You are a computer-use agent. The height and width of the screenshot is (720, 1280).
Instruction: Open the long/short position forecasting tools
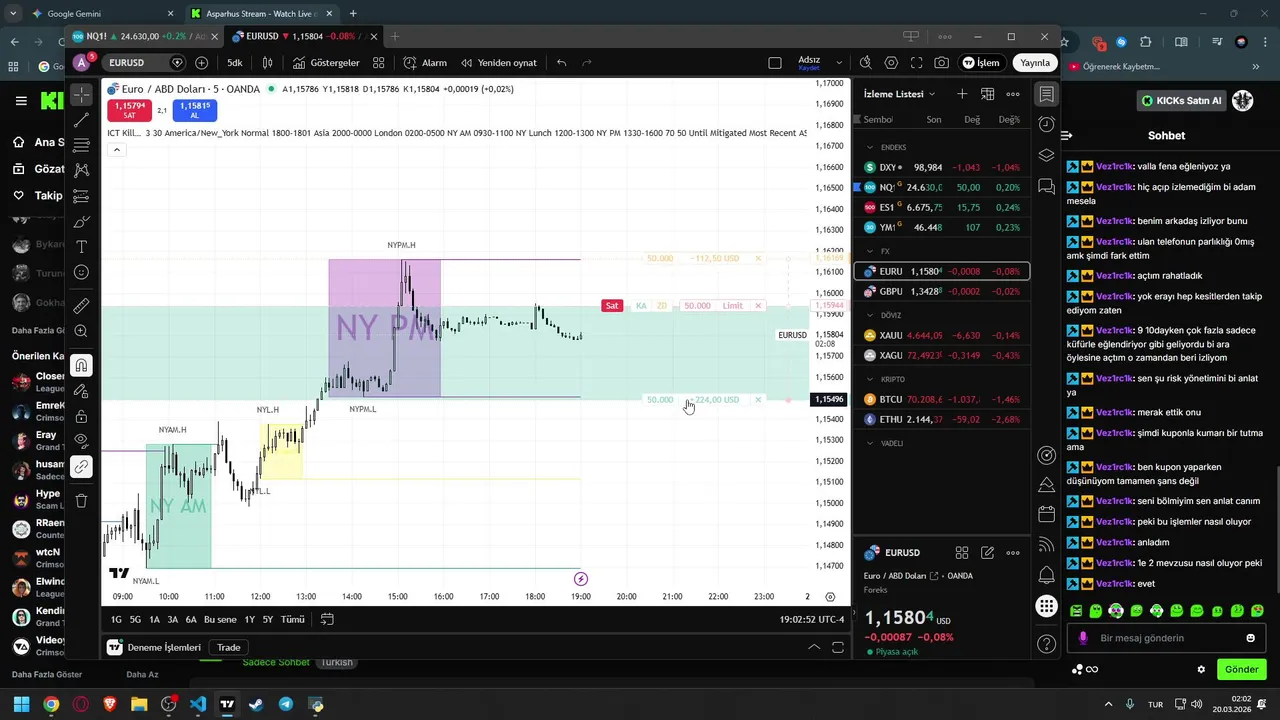point(82,196)
